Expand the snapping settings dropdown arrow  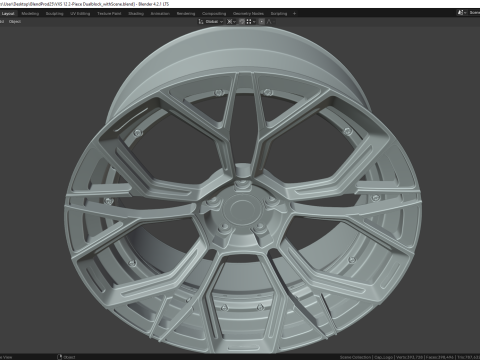pyautogui.click(x=254, y=22)
